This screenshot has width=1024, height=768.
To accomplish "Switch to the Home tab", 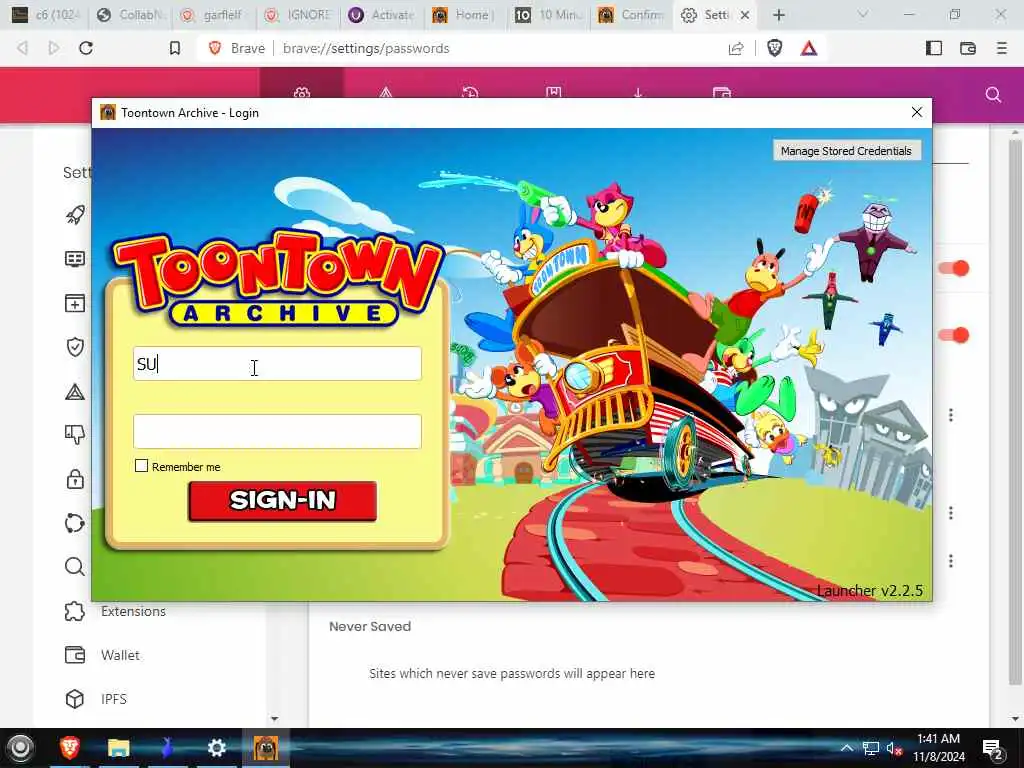I will tap(466, 15).
